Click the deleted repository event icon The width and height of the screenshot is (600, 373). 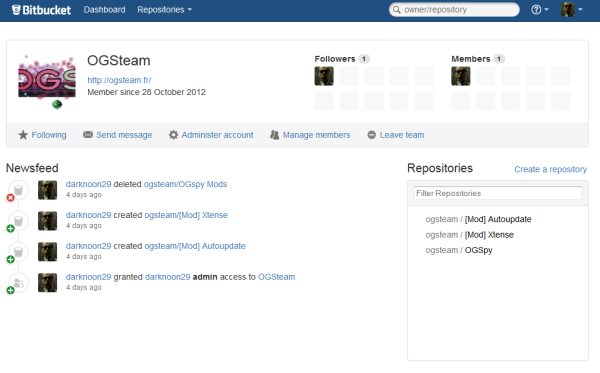pos(18,190)
